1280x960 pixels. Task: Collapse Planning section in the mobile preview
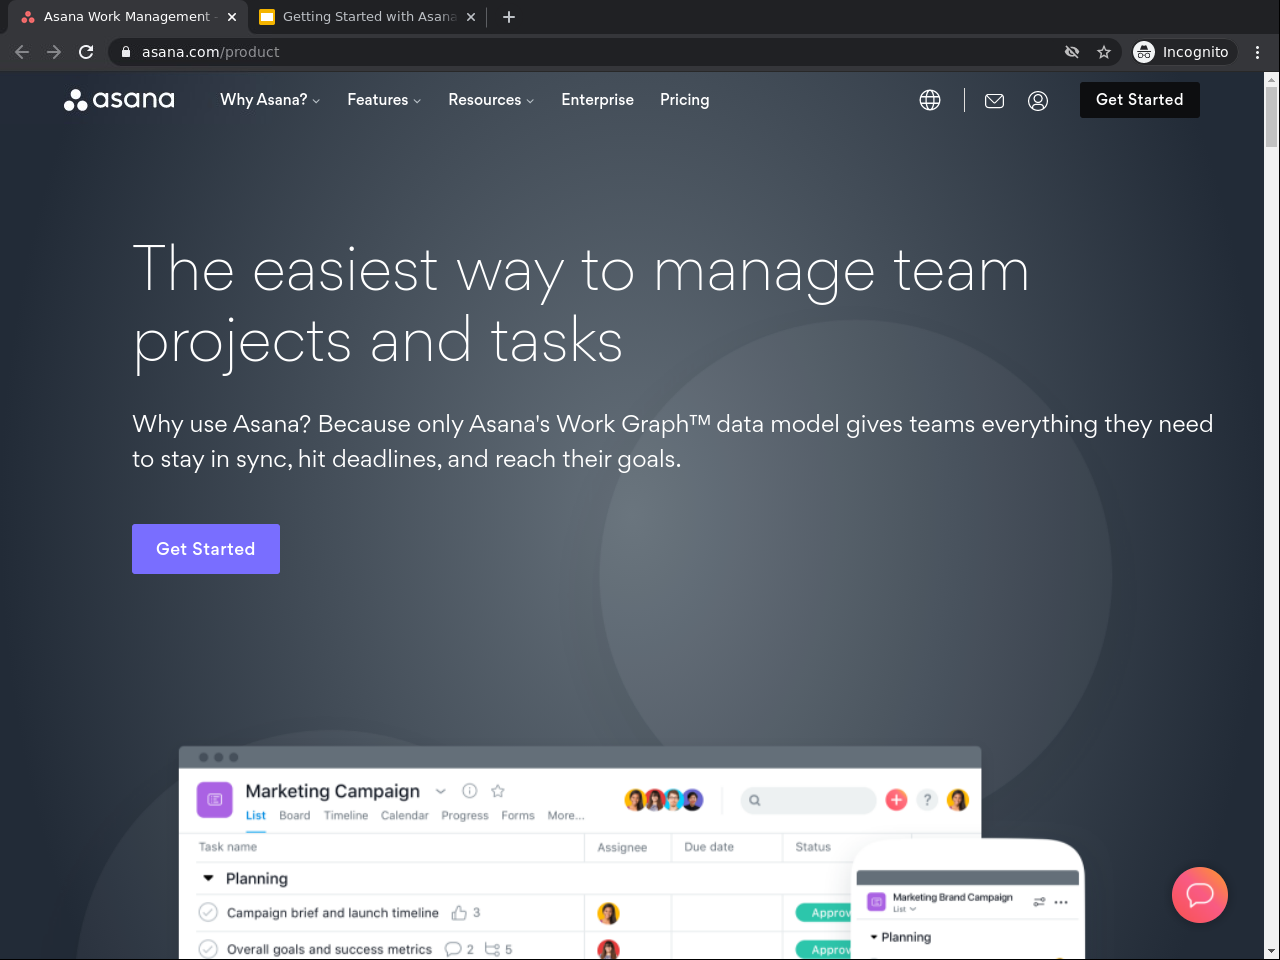pos(874,937)
